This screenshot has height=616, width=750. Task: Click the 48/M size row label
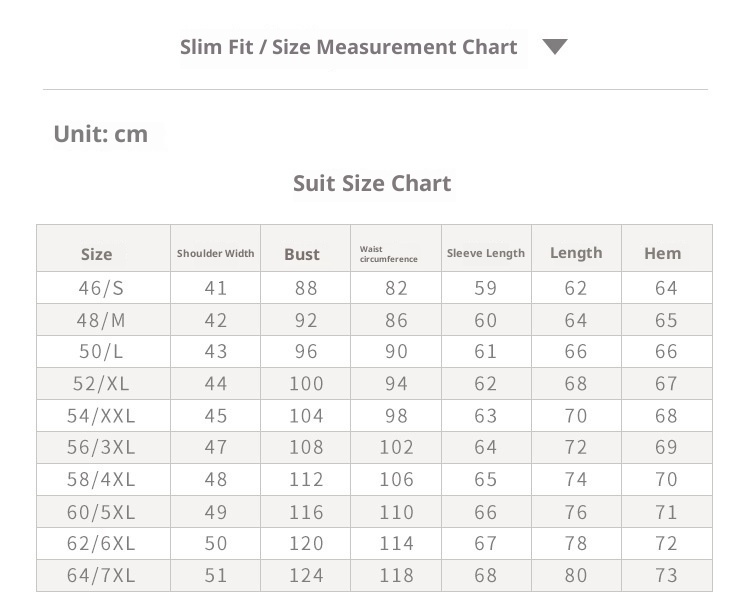pos(102,320)
